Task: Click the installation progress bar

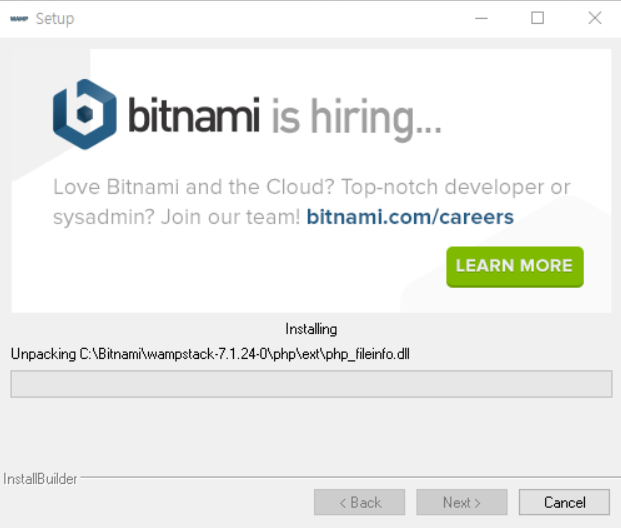Action: pyautogui.click(x=311, y=384)
